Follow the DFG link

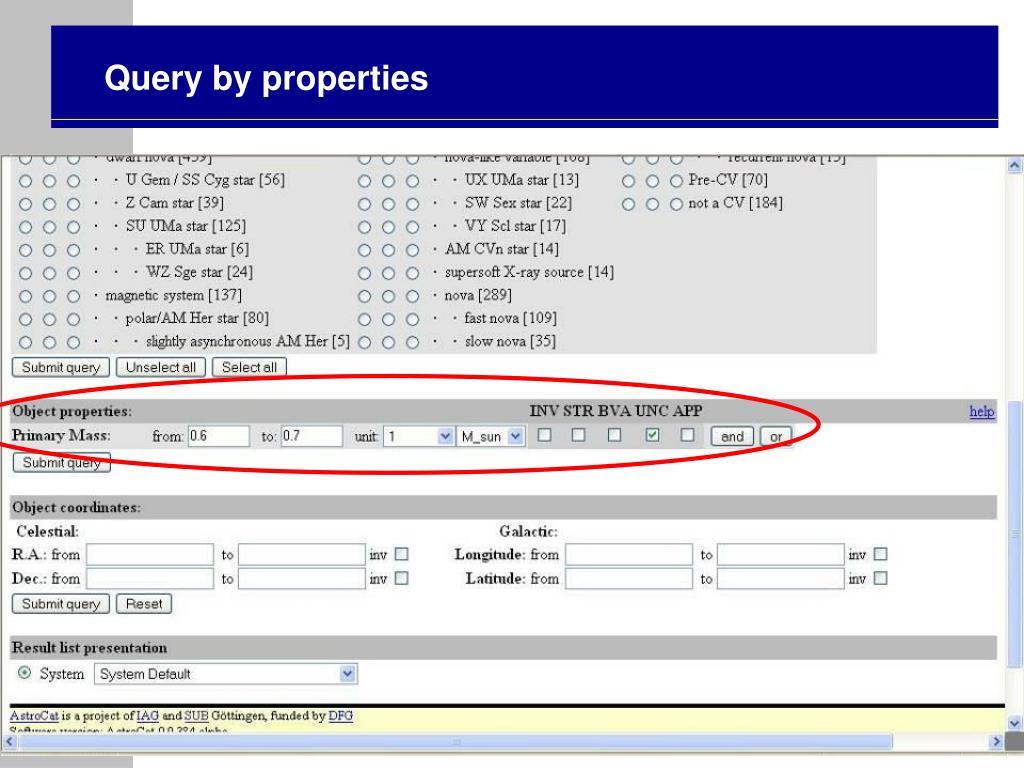340,716
